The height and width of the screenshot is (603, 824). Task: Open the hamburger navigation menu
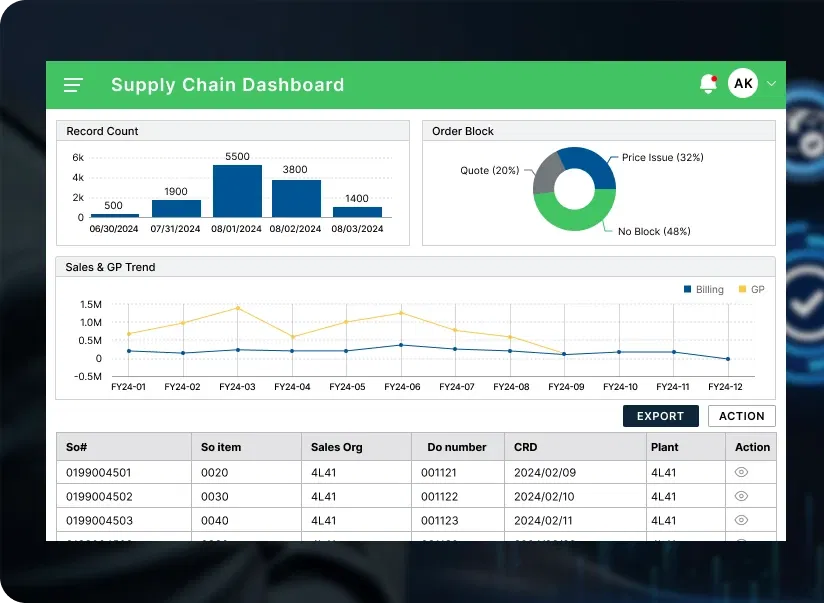73,85
